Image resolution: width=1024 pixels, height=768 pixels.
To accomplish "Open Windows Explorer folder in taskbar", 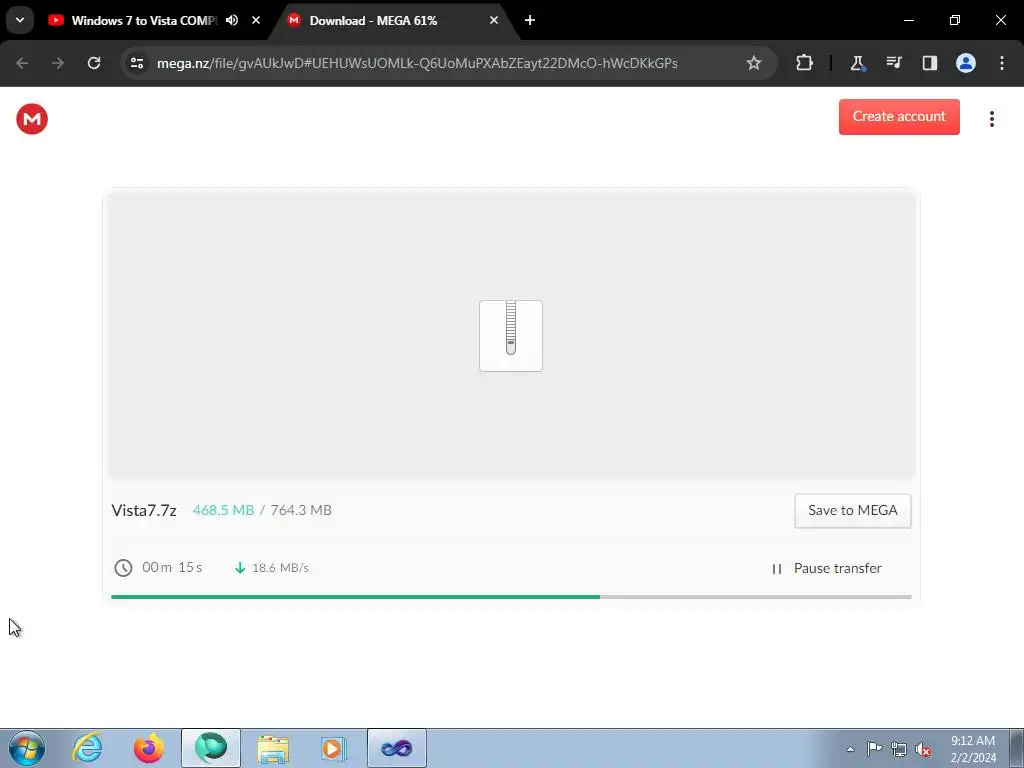I will [x=273, y=749].
